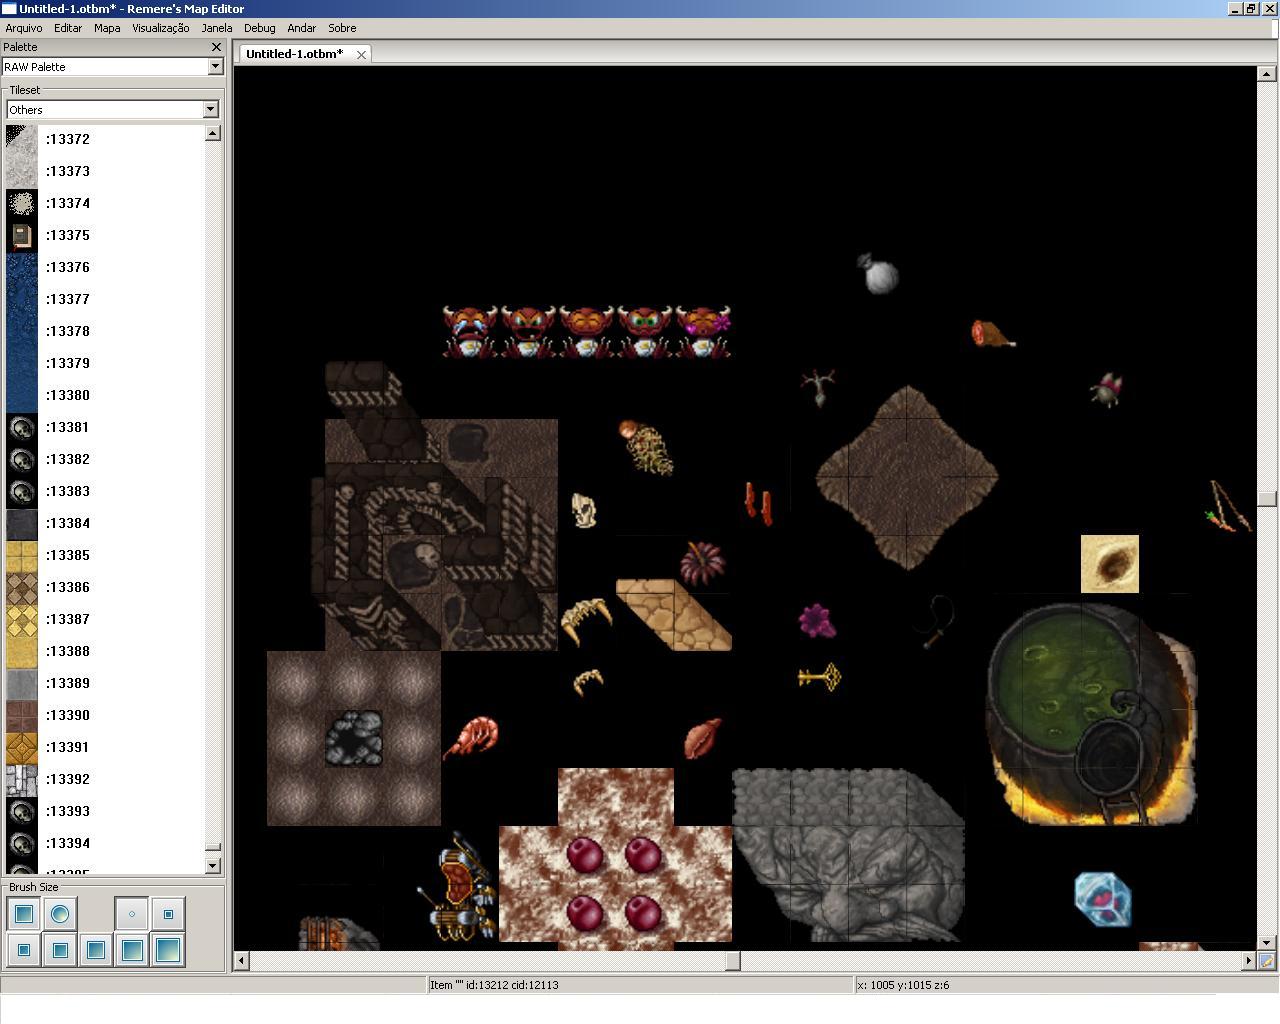Choose the smallest dot brush size
1280x1024 pixels.
pos(132,913)
